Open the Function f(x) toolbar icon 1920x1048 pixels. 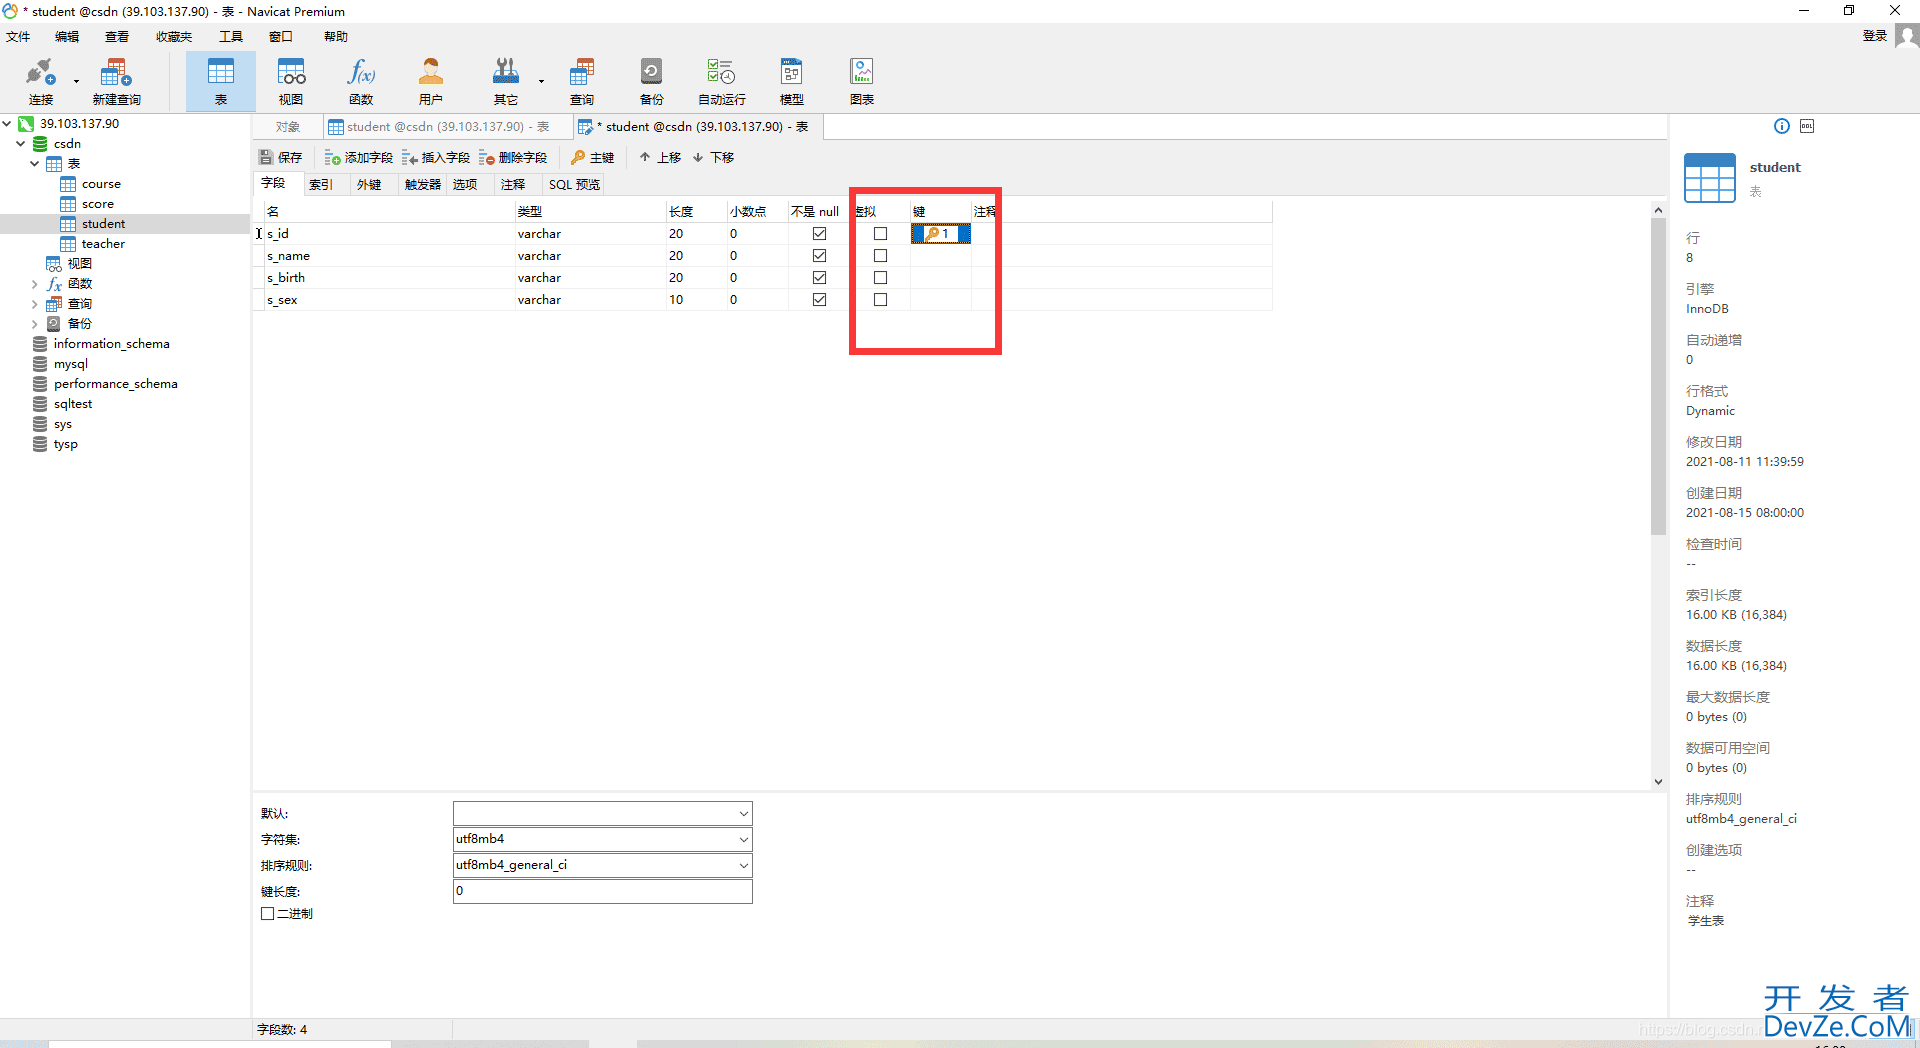pyautogui.click(x=361, y=80)
